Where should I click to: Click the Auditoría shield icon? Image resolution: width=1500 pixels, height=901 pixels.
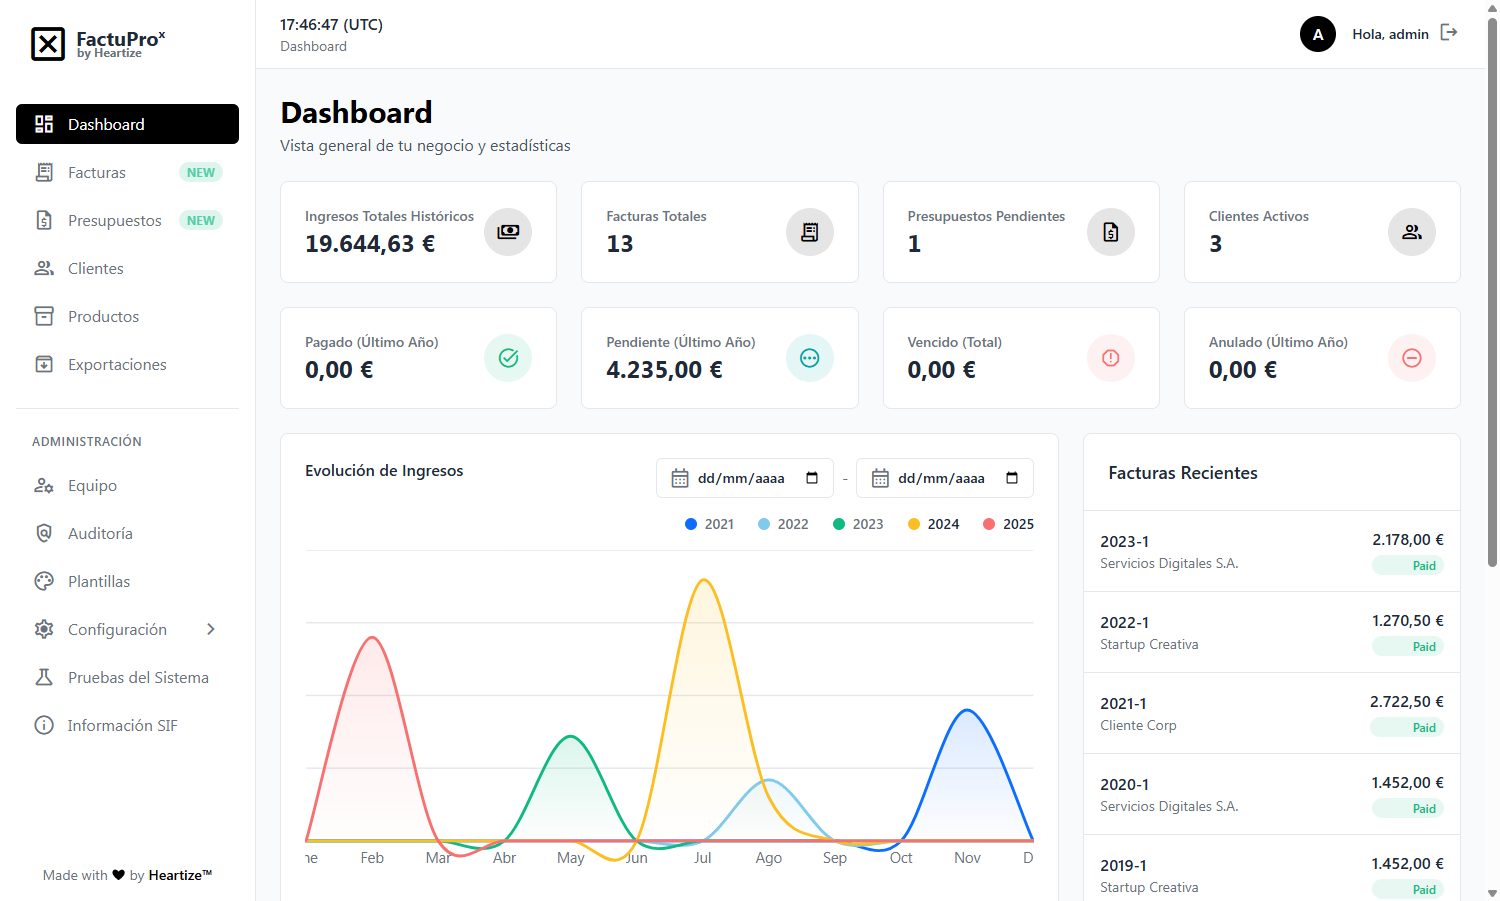[x=45, y=533]
